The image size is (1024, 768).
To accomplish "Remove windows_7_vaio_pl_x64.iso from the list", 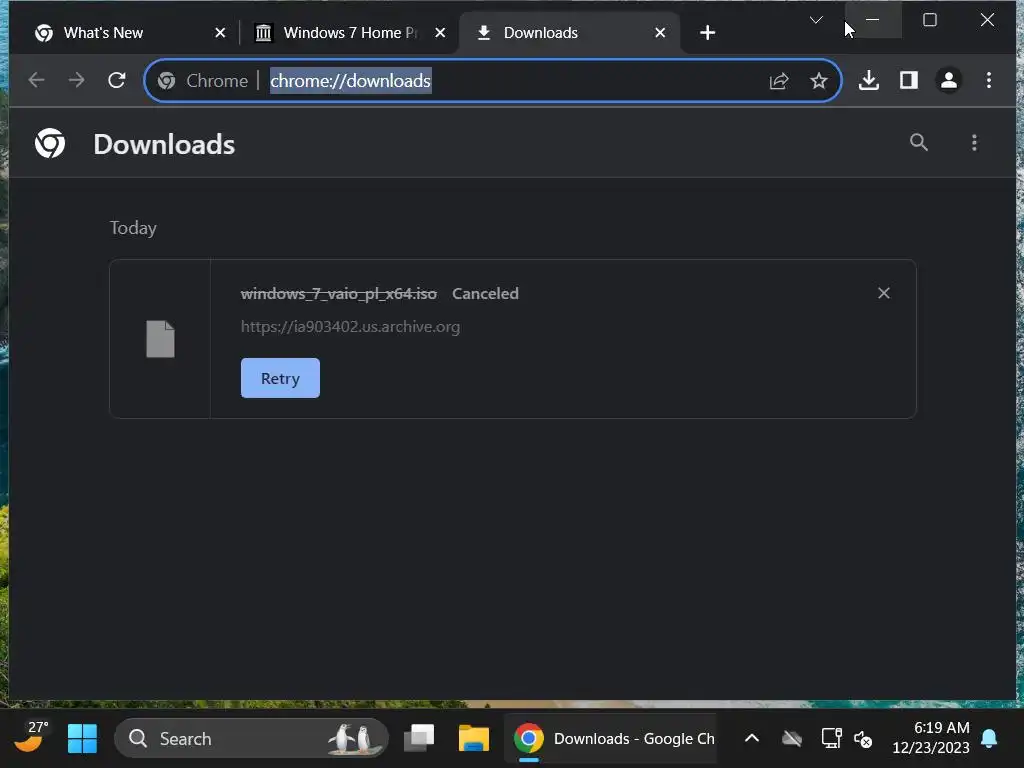I will tap(884, 293).
